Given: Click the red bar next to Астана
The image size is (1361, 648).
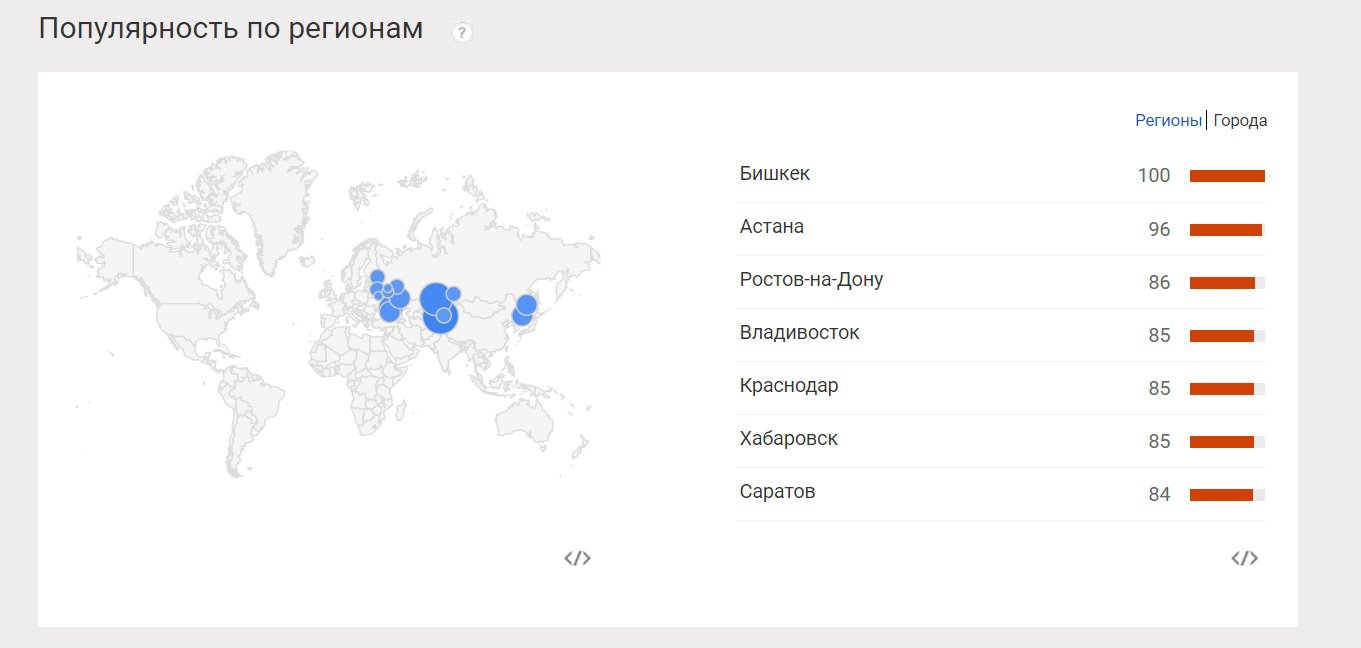Looking at the screenshot, I should coord(1226,230).
